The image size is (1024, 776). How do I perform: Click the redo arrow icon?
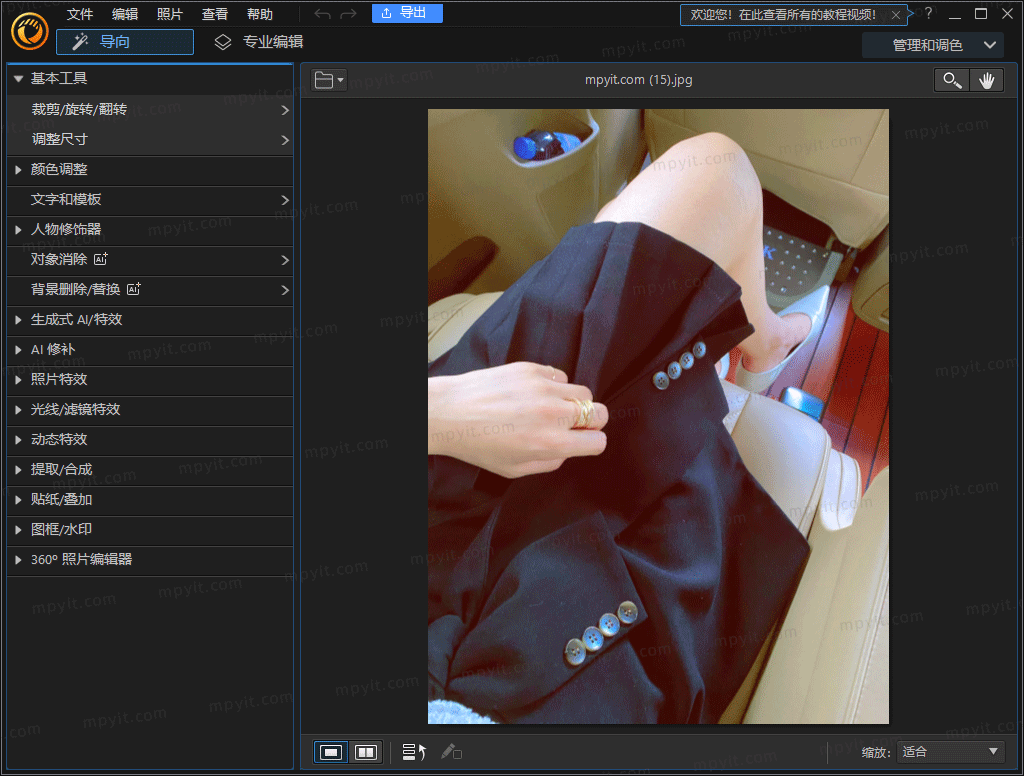348,14
